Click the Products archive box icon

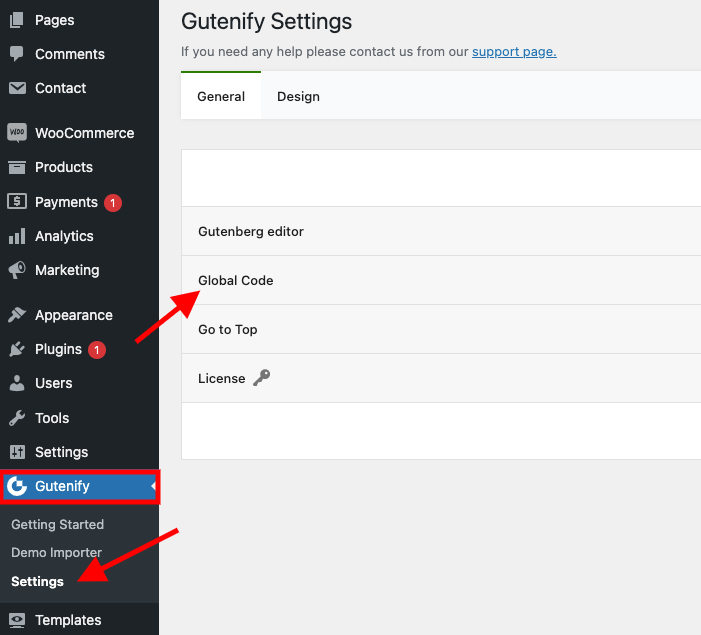(17, 167)
